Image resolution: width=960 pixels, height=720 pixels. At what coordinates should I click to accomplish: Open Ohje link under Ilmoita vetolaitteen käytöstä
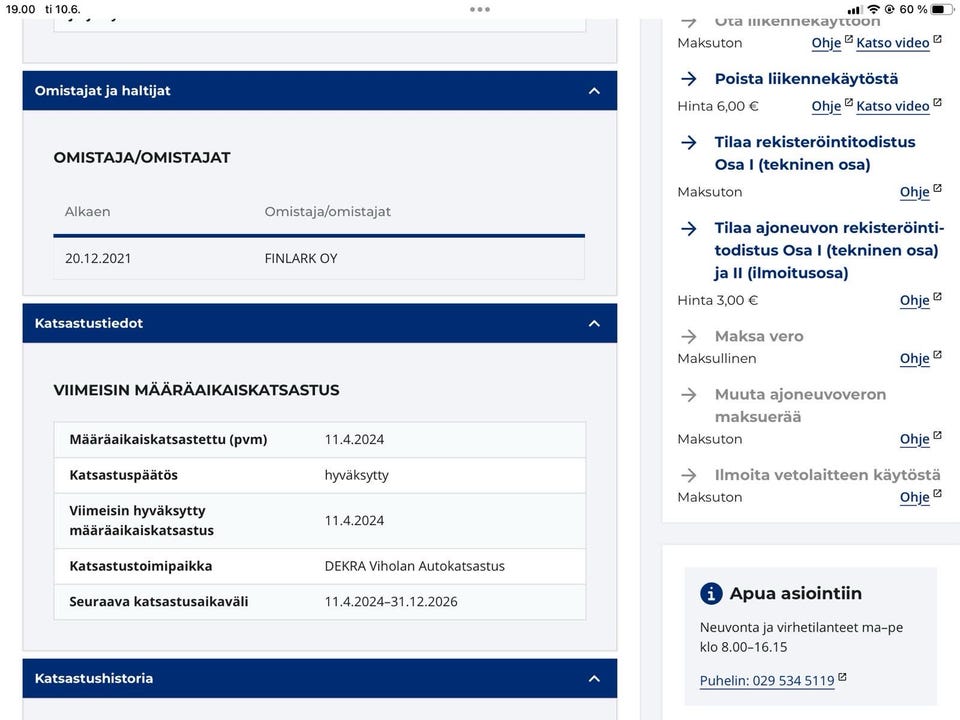click(x=914, y=497)
